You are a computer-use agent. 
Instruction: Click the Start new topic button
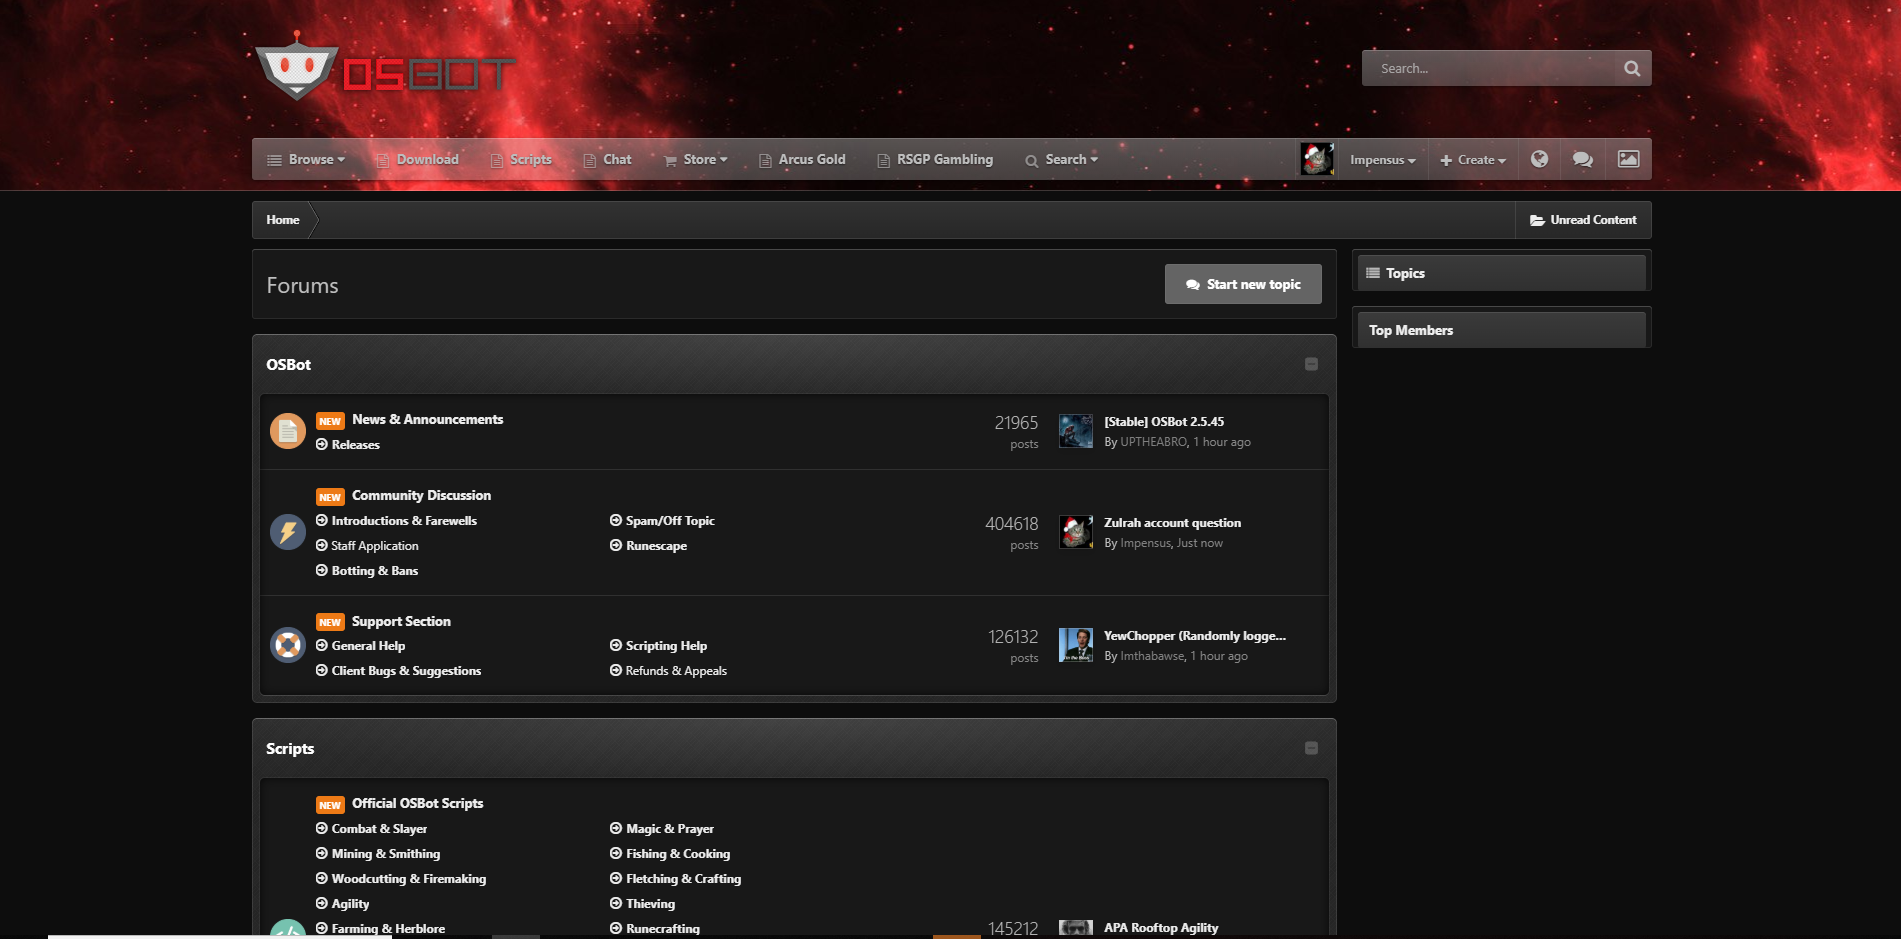point(1243,284)
